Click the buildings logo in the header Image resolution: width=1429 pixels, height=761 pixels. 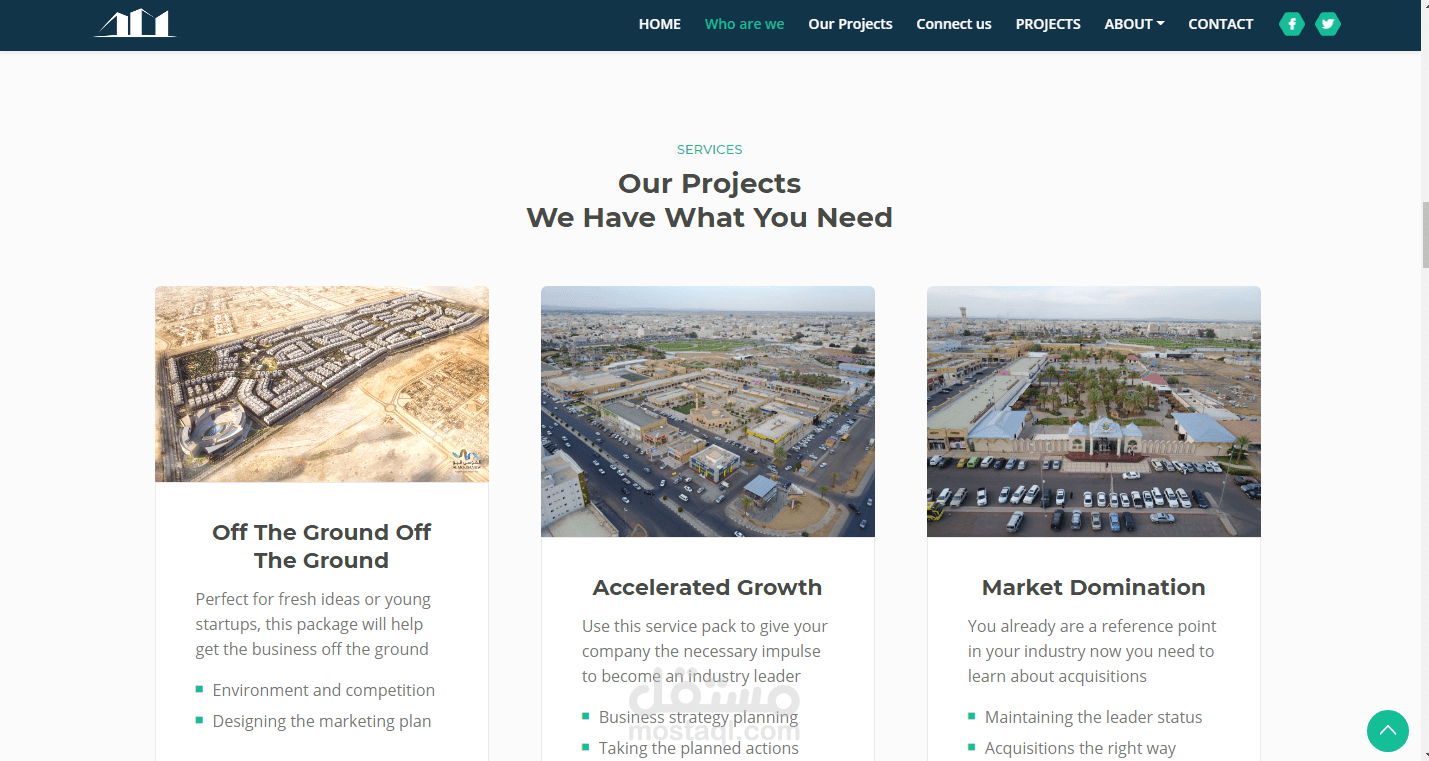point(135,23)
